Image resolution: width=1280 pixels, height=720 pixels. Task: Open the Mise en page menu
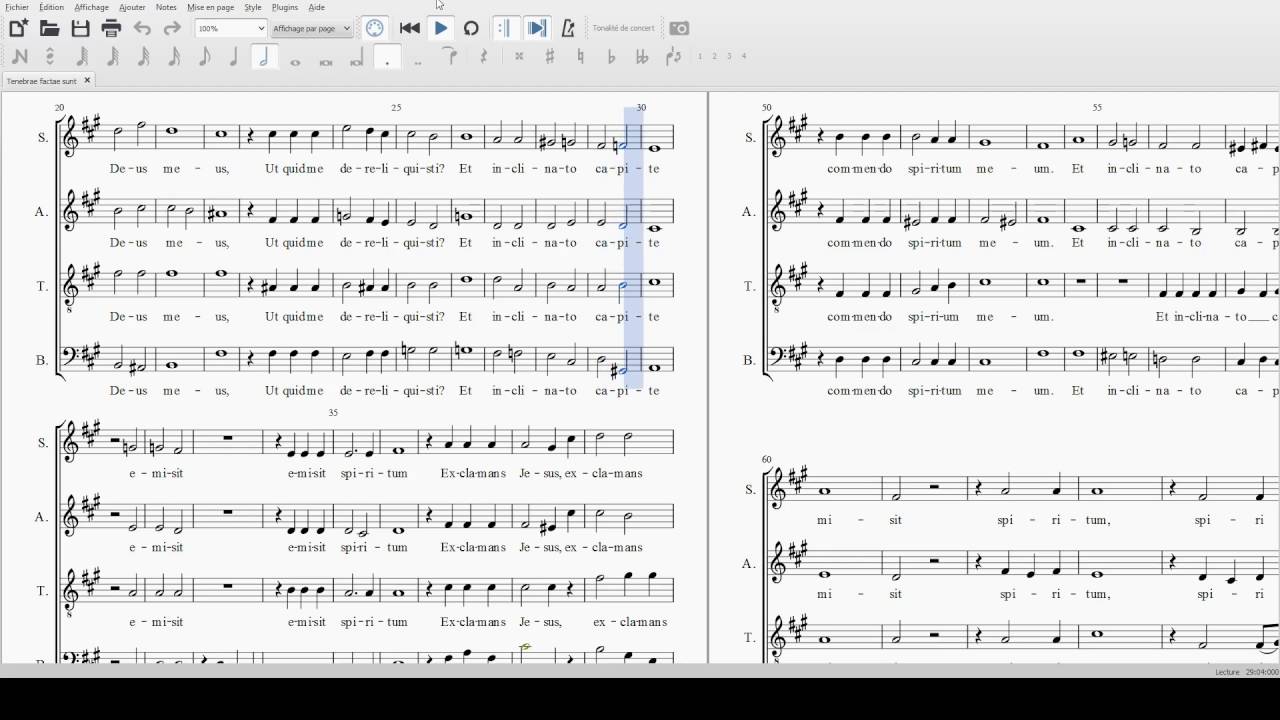coord(210,7)
